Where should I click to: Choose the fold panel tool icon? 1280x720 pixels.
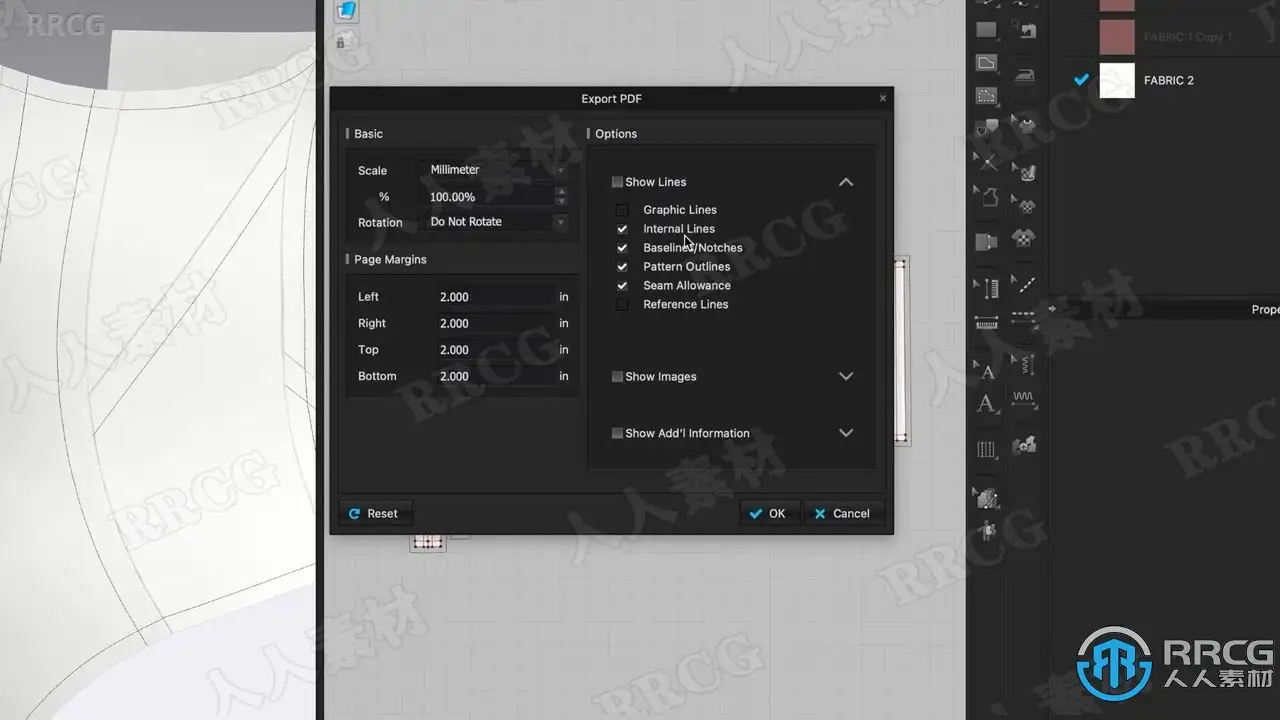click(987, 241)
